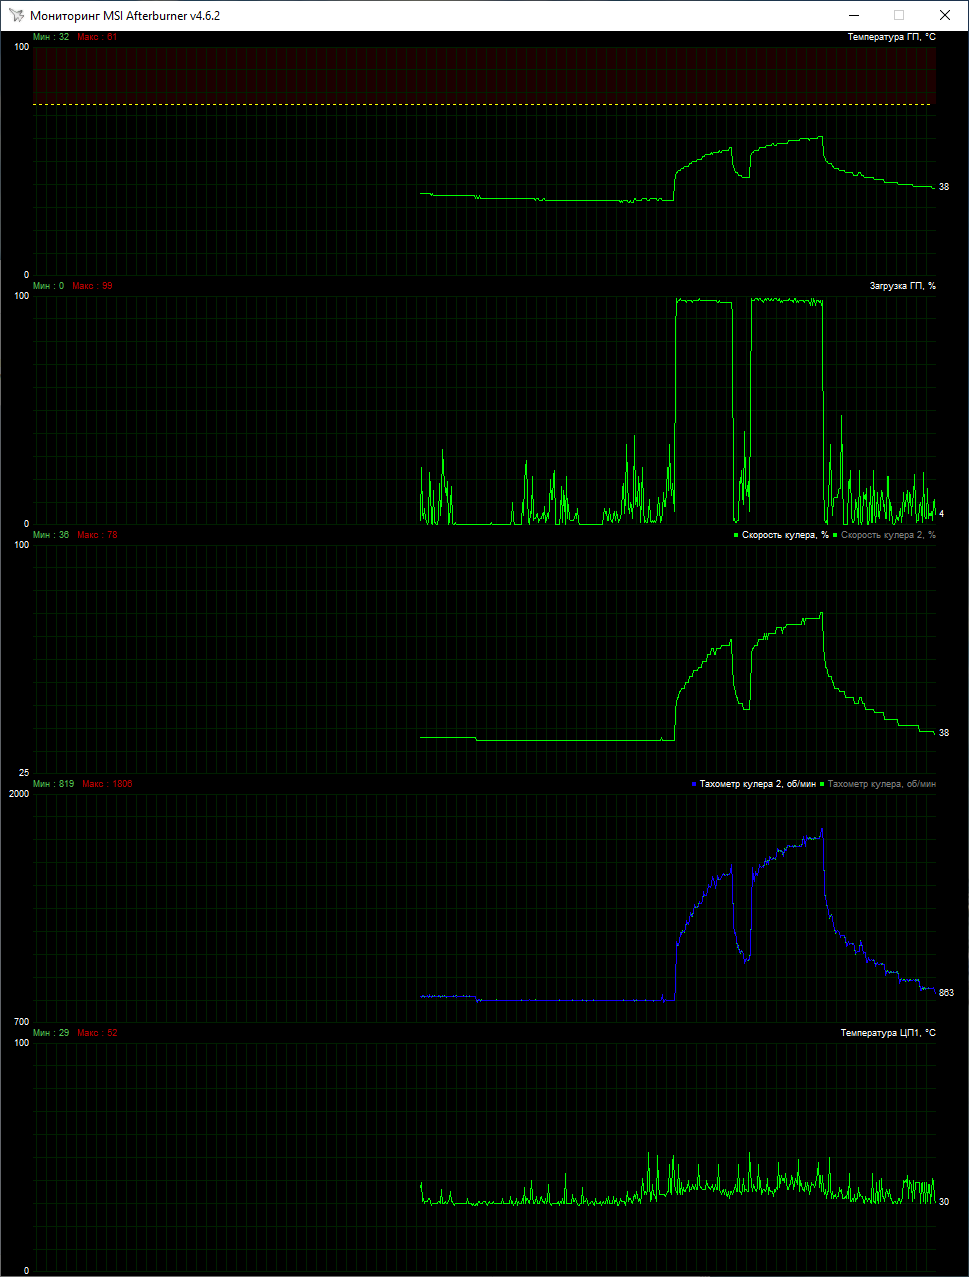The height and width of the screenshot is (1277, 969).
Task: Click the 700 axis label on tachometer graph
Action: click(x=21, y=1022)
